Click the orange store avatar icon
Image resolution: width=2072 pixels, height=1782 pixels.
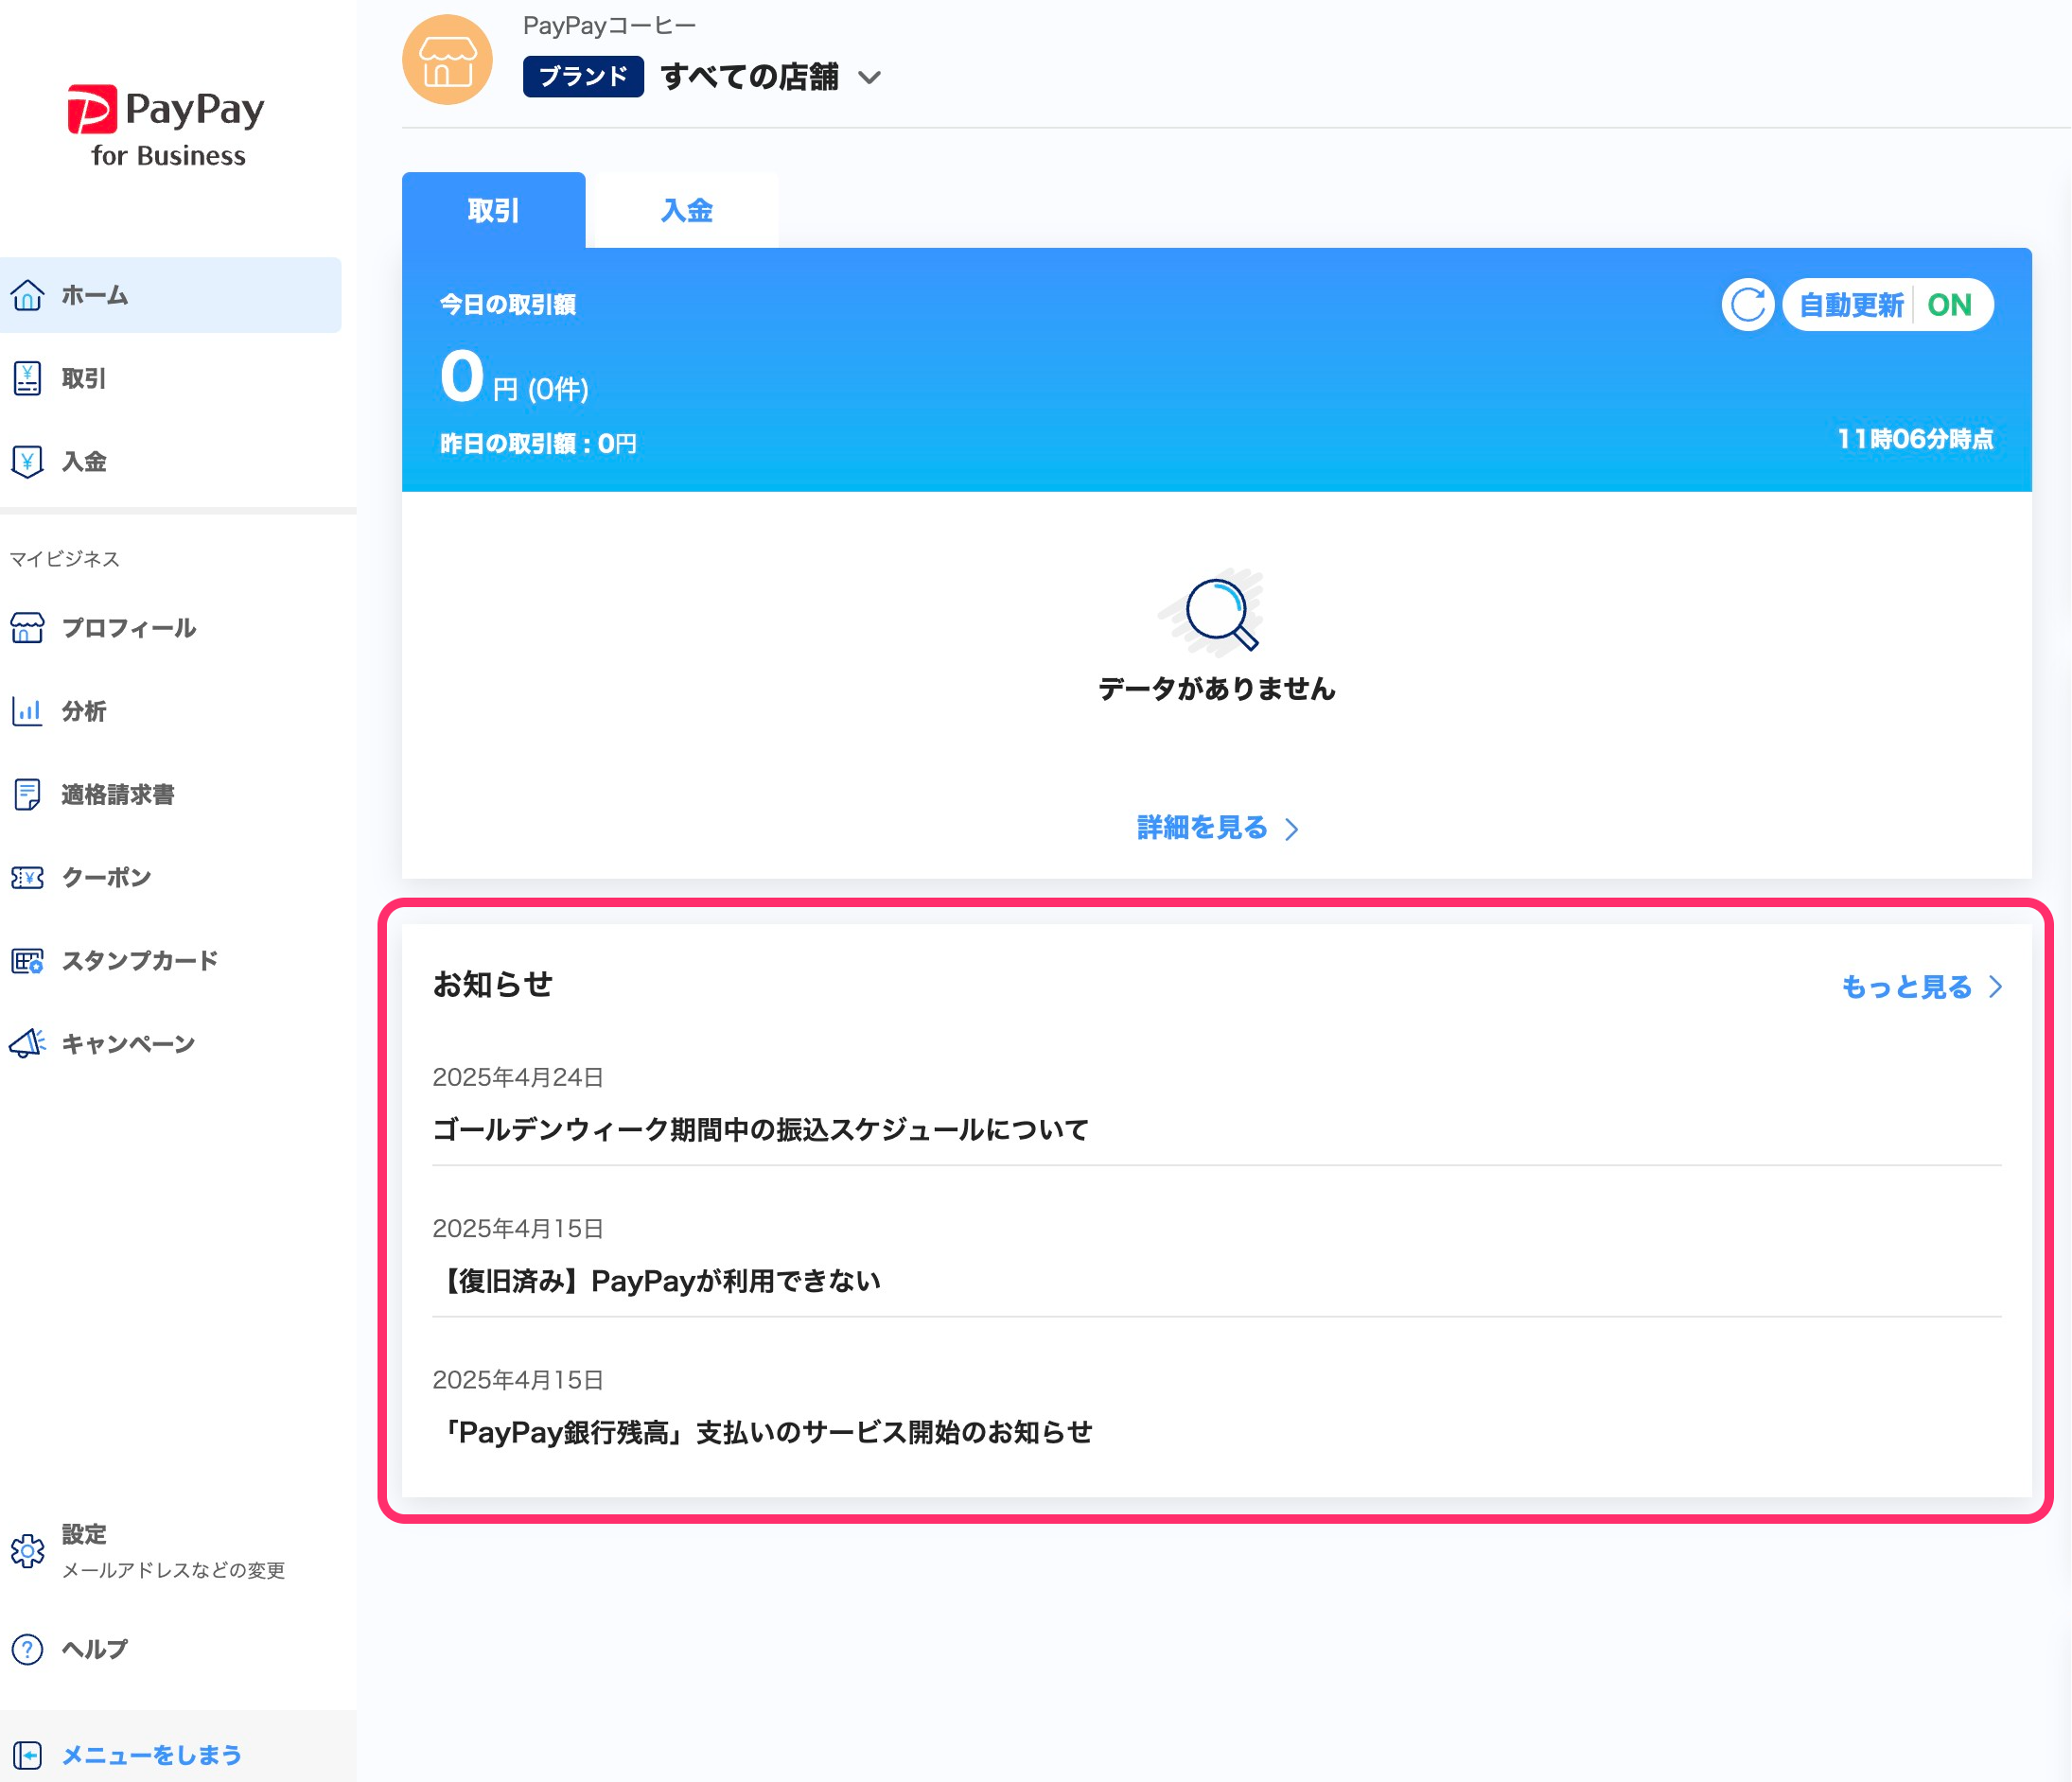[x=447, y=60]
